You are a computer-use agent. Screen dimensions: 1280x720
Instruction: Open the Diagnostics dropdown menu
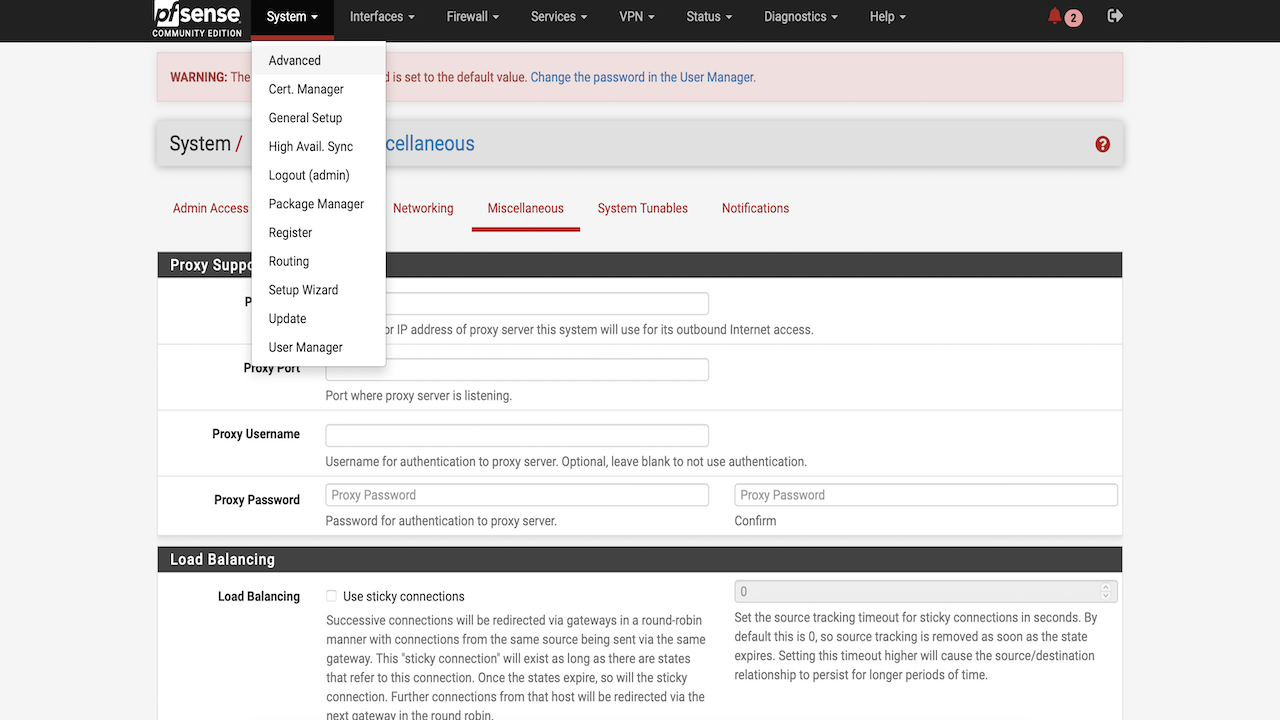click(801, 17)
